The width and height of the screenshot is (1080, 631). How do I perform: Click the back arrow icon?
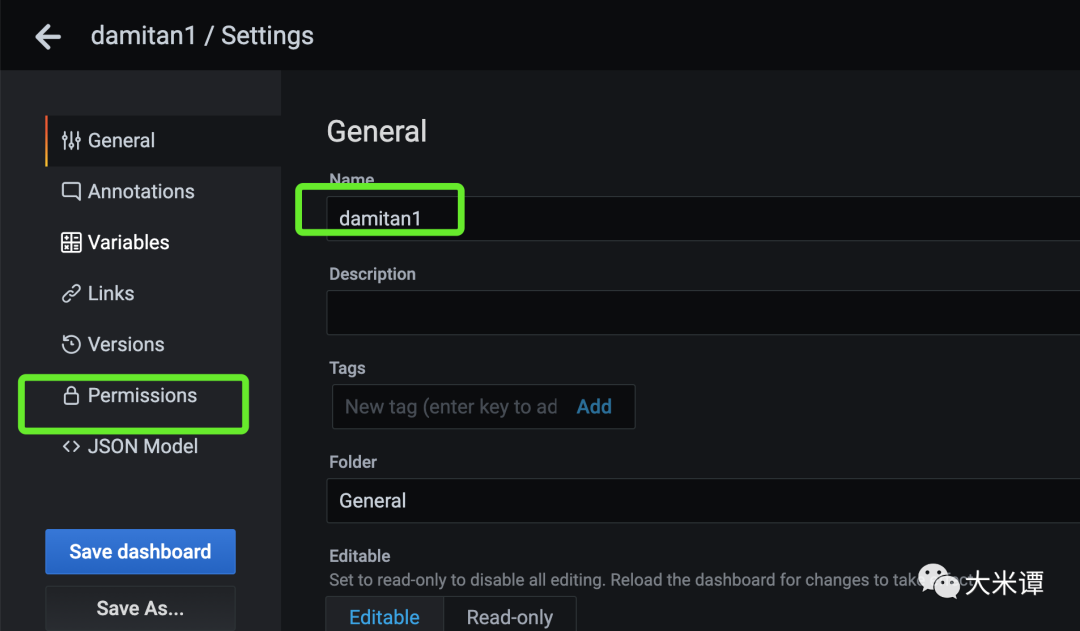coord(47,37)
